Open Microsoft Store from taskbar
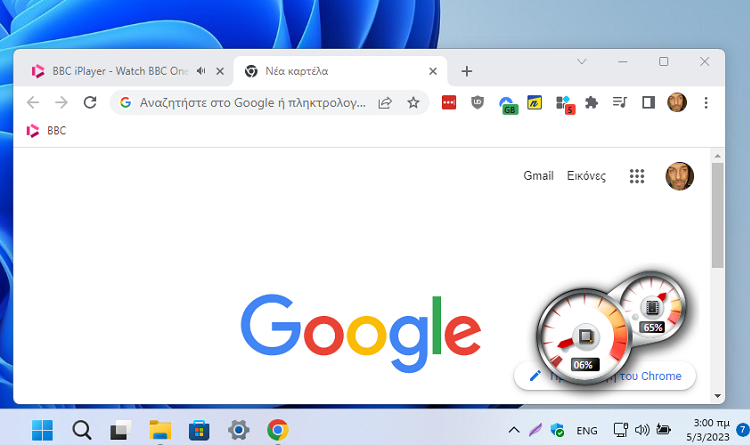 click(199, 430)
